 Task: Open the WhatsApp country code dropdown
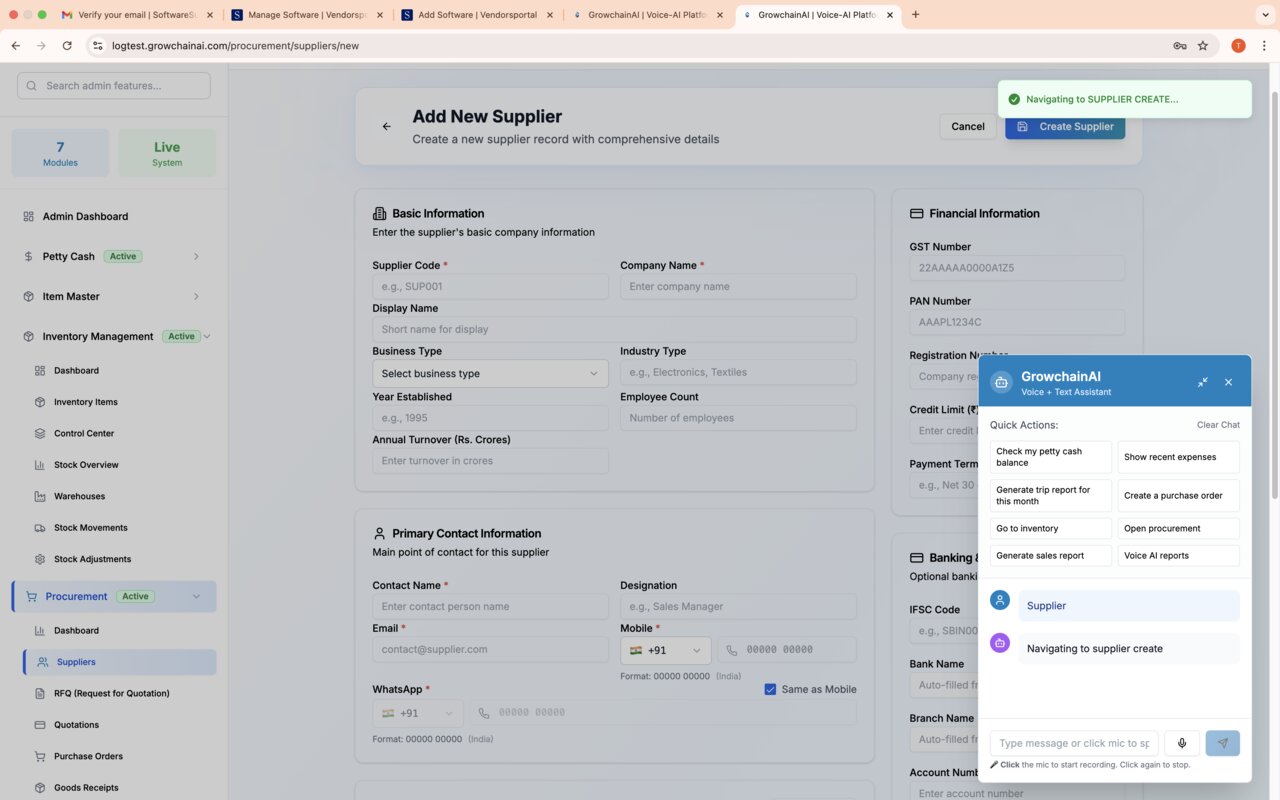[417, 713]
